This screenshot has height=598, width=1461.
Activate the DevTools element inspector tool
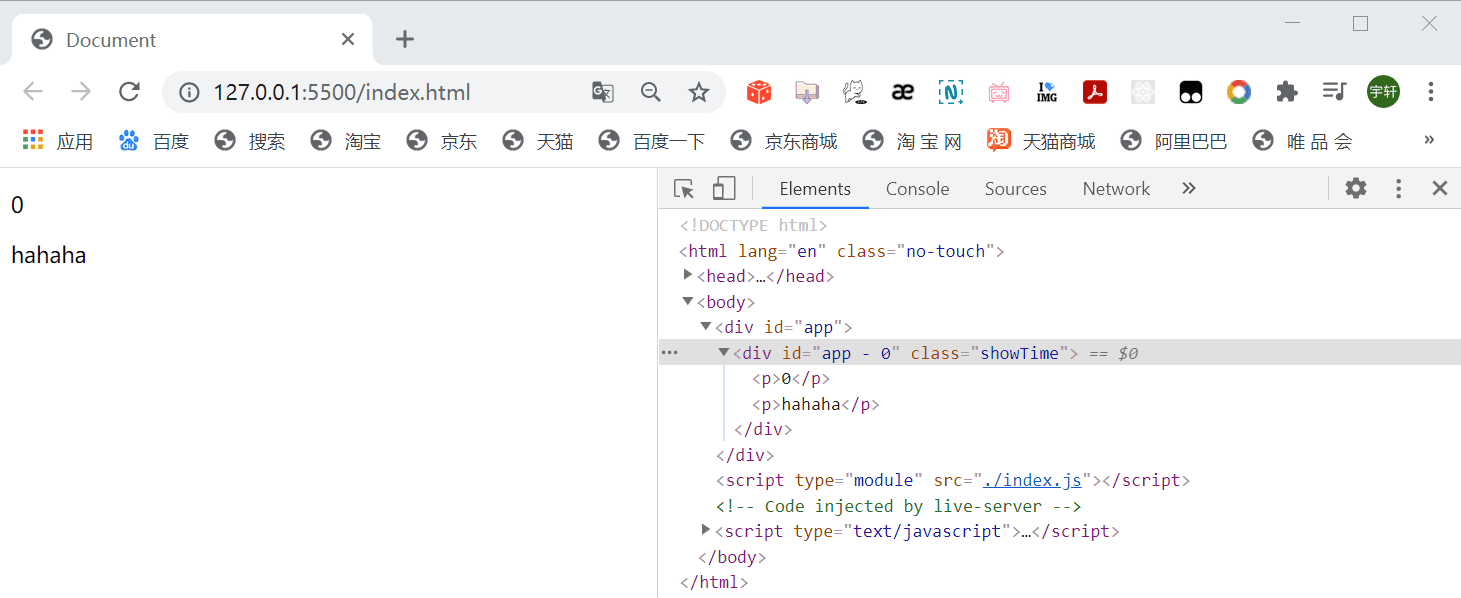(684, 188)
